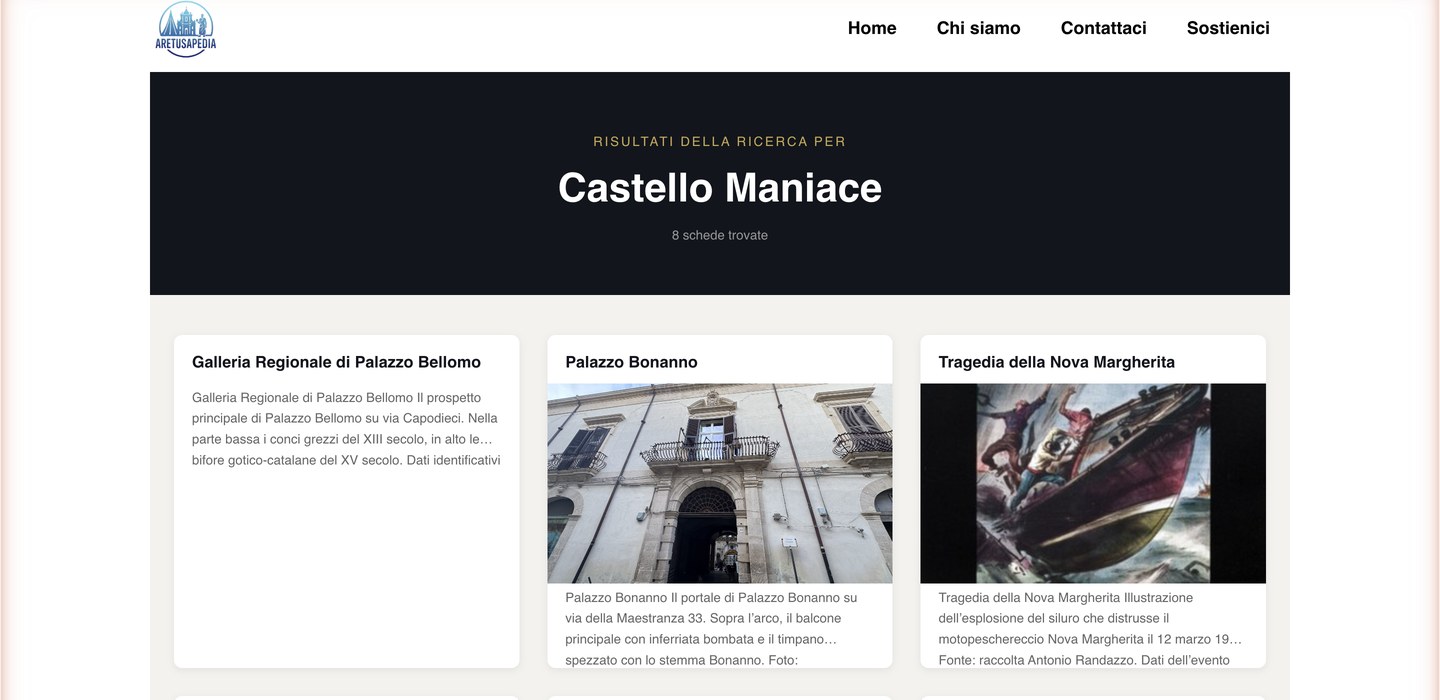Click the Nova Margherita explosion illustration
The image size is (1440, 700).
click(1092, 482)
